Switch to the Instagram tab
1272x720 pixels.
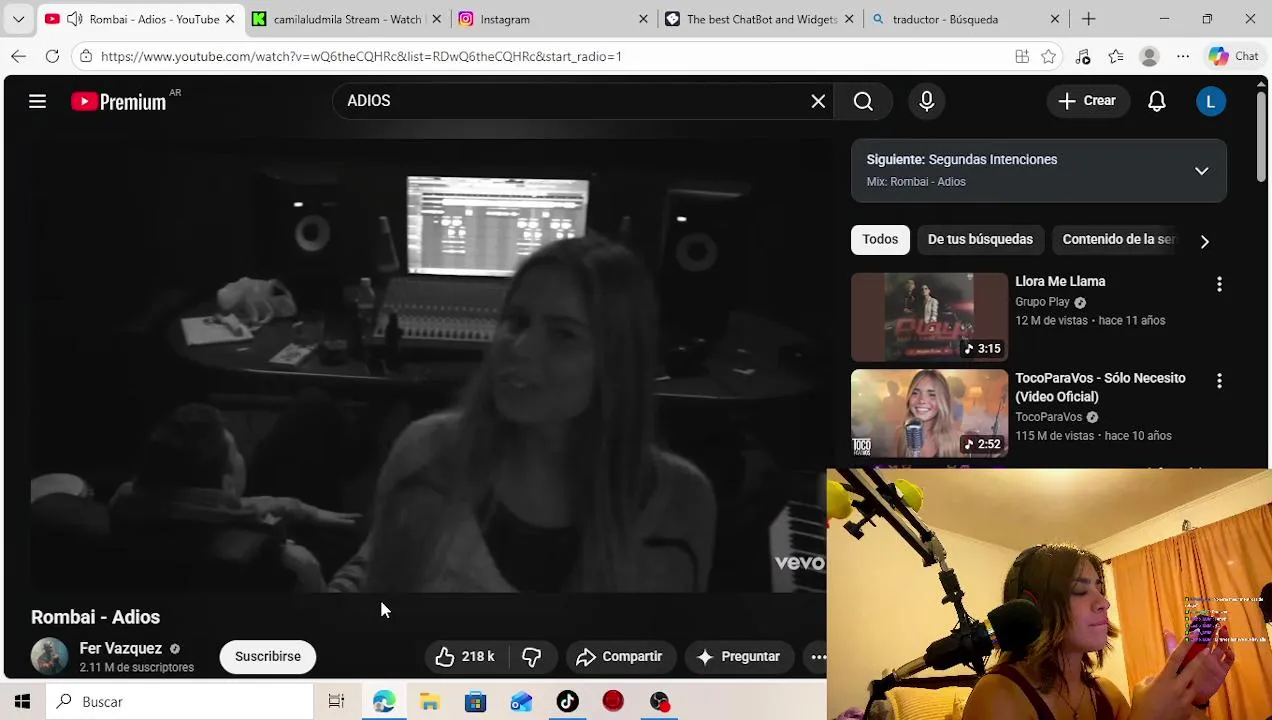click(x=554, y=19)
